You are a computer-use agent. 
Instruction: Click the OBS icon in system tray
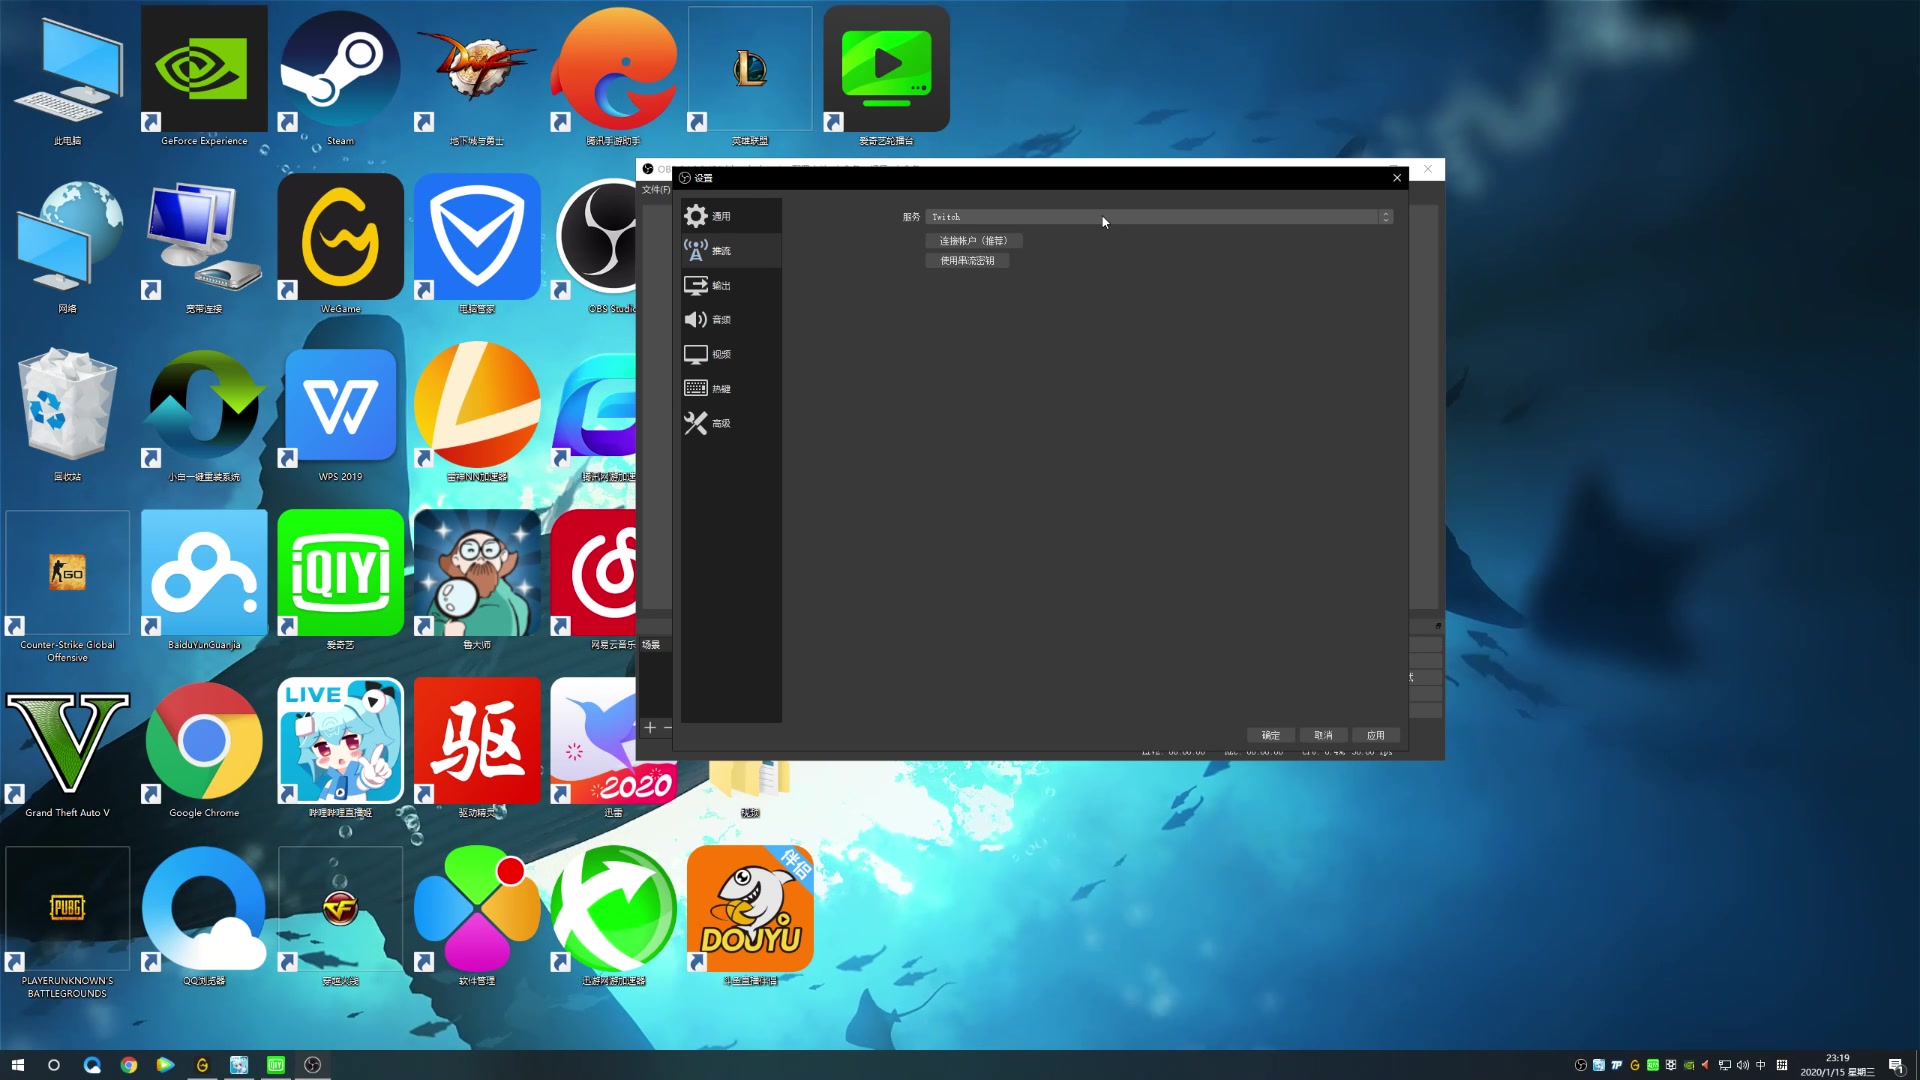(1581, 1065)
